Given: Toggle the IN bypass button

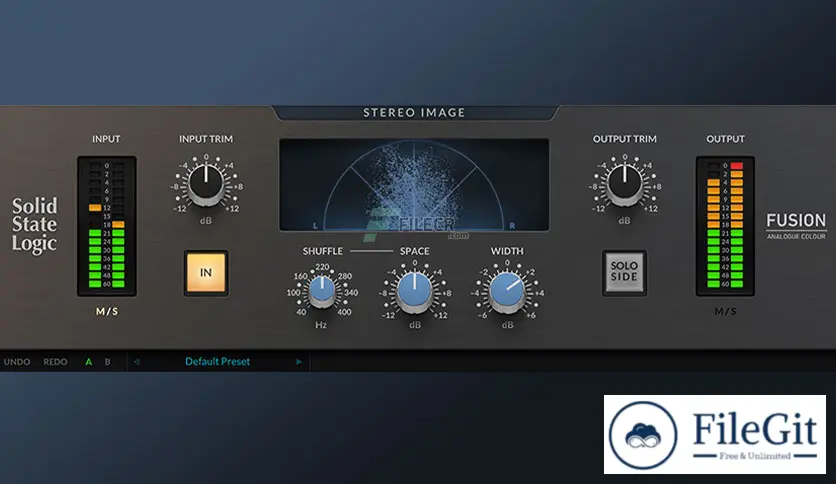Looking at the screenshot, I should (206, 272).
